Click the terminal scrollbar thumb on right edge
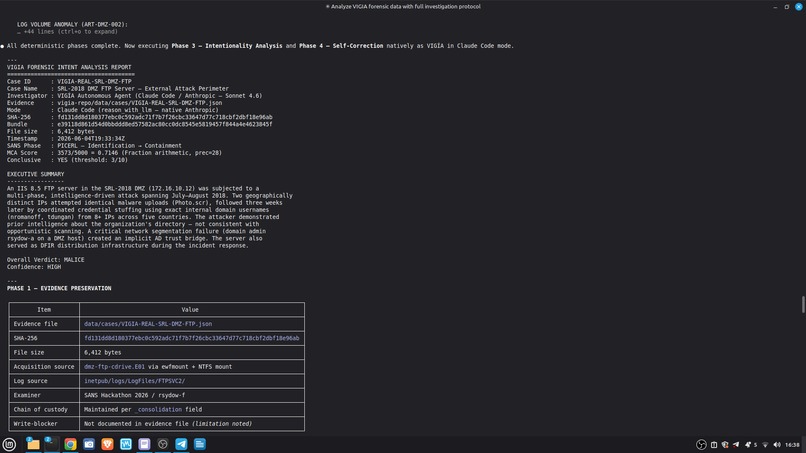This screenshot has height=453, width=806. (803, 304)
